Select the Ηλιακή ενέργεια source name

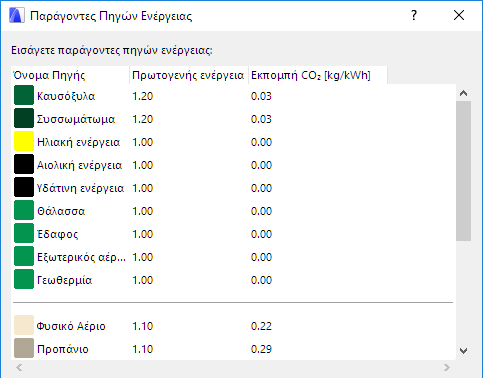coord(78,142)
